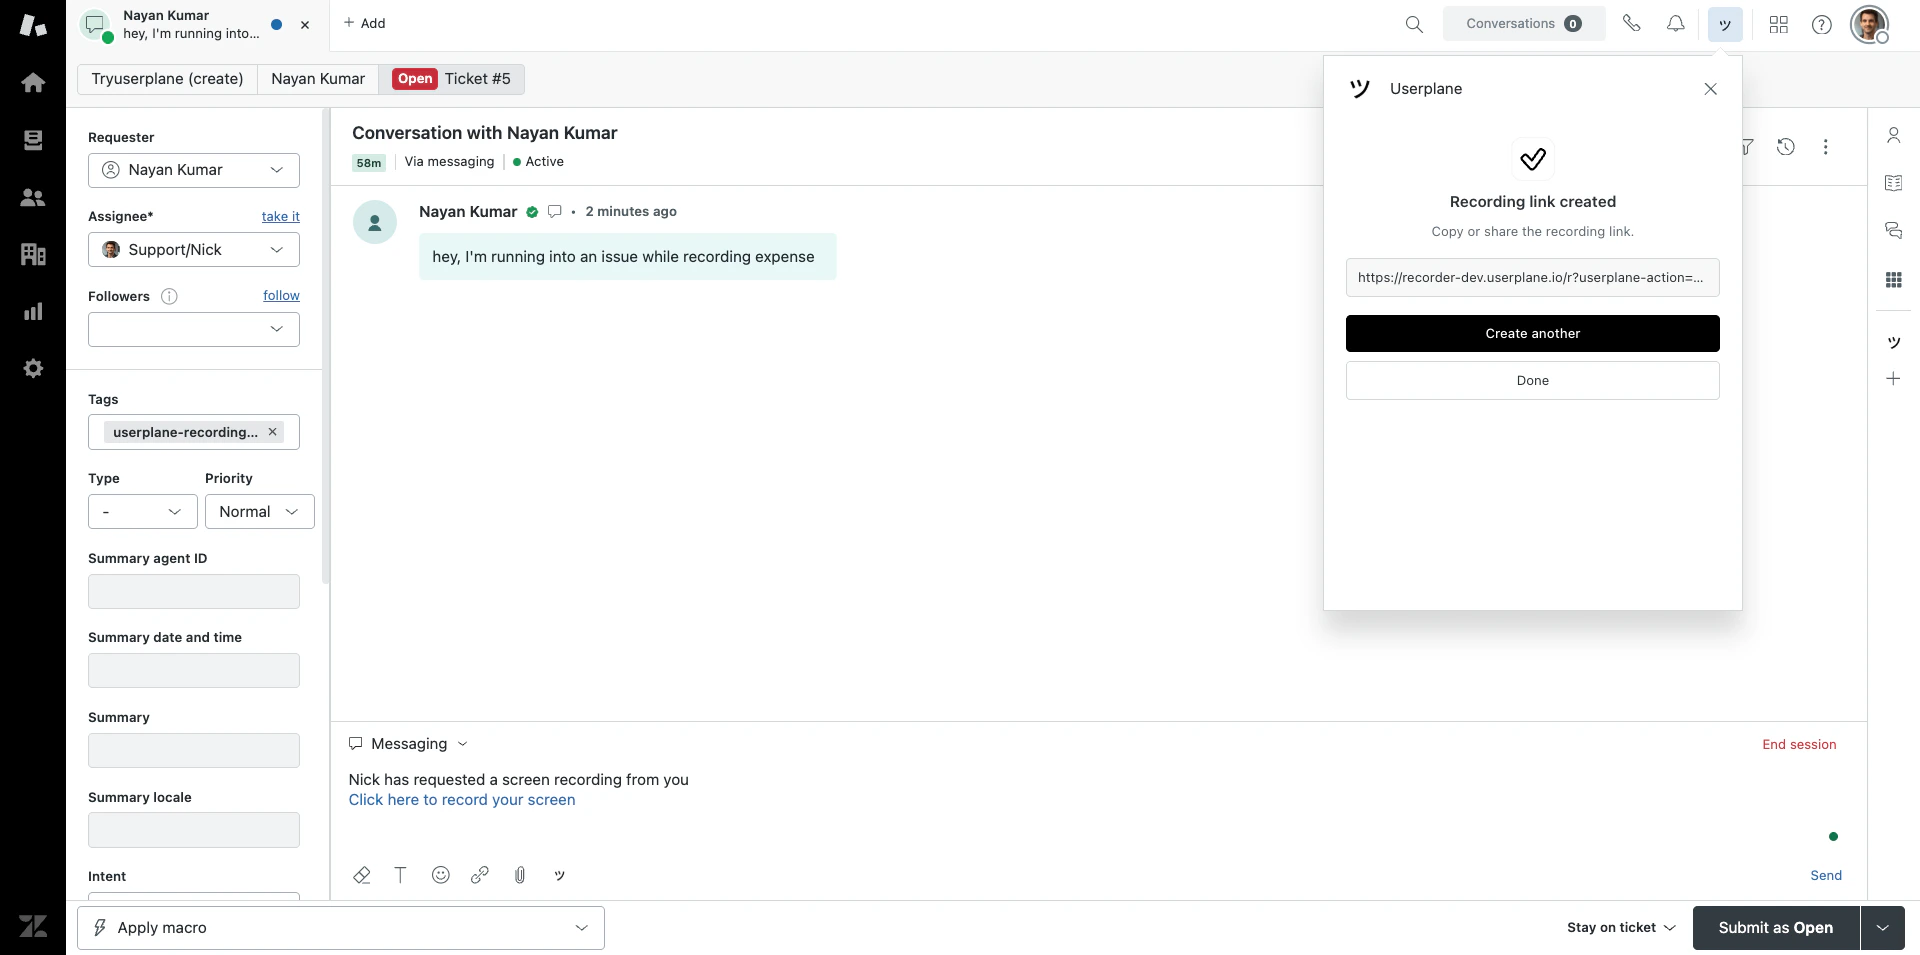Click the Send button
This screenshot has width=1920, height=955.
(1826, 876)
